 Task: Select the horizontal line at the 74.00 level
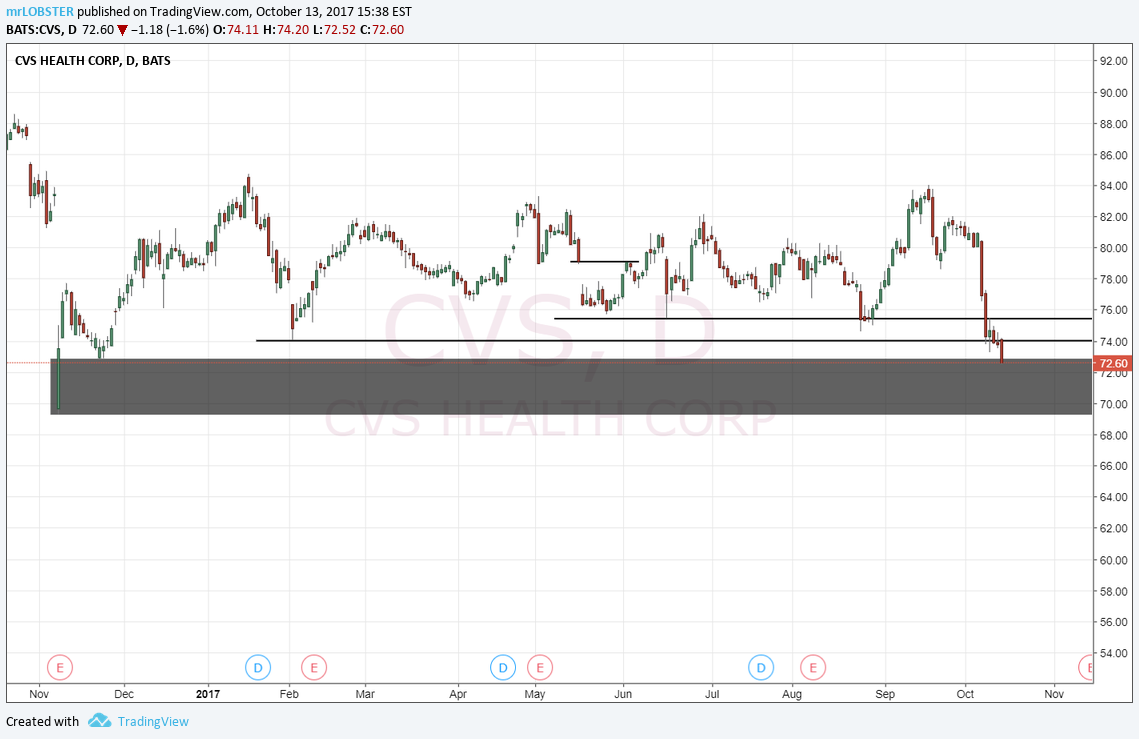click(x=673, y=340)
